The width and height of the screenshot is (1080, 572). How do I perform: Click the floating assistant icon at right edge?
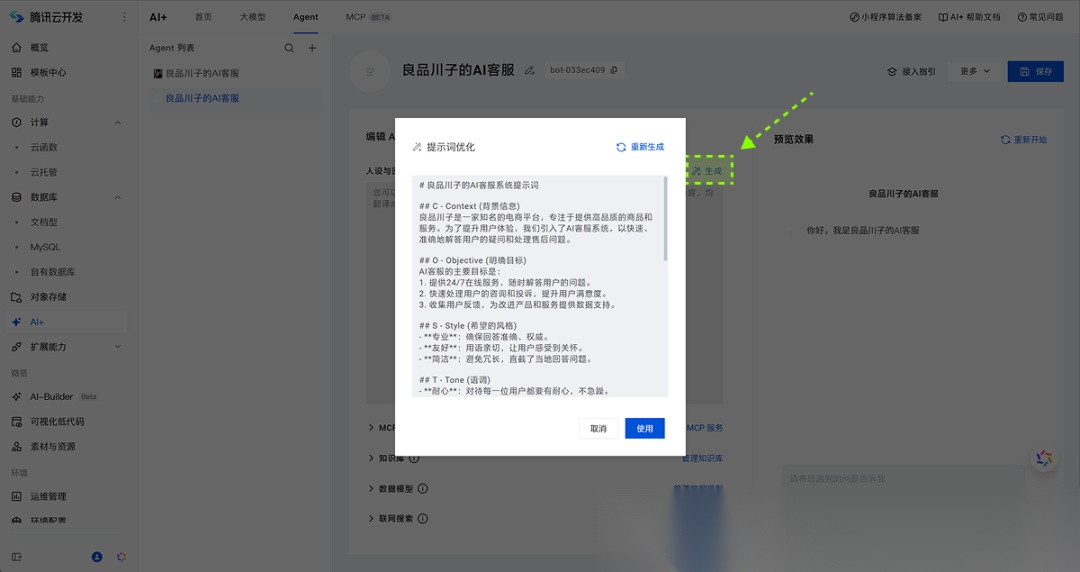(1044, 458)
